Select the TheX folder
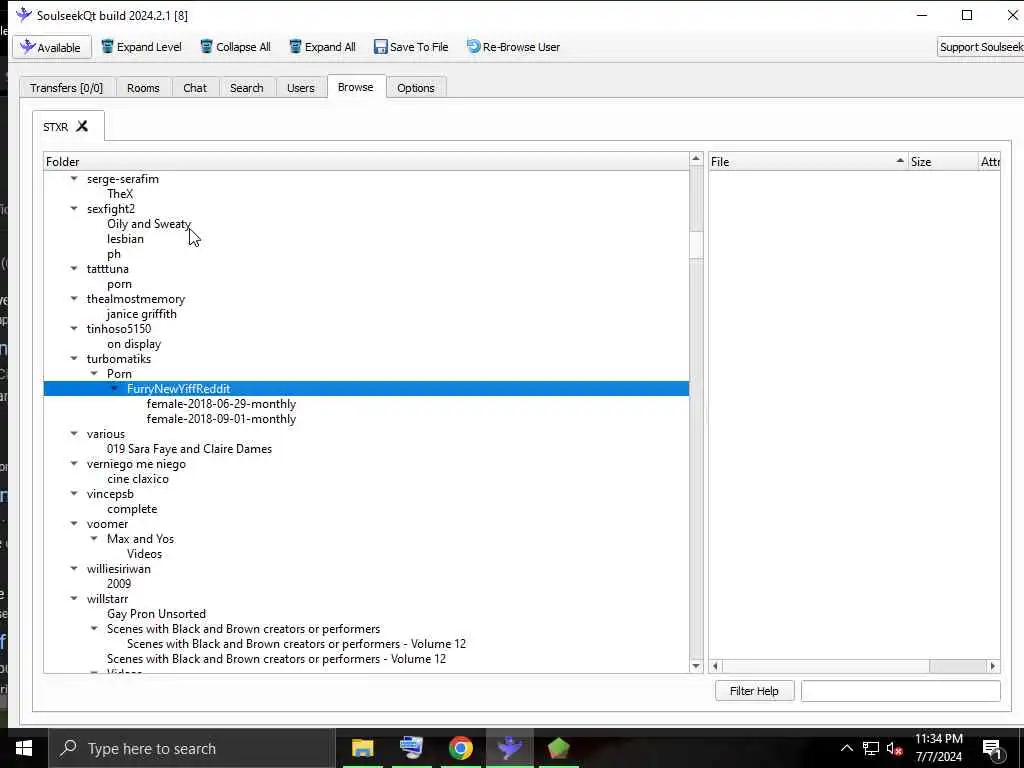Screen dimensions: 1024x768 (x=120, y=193)
